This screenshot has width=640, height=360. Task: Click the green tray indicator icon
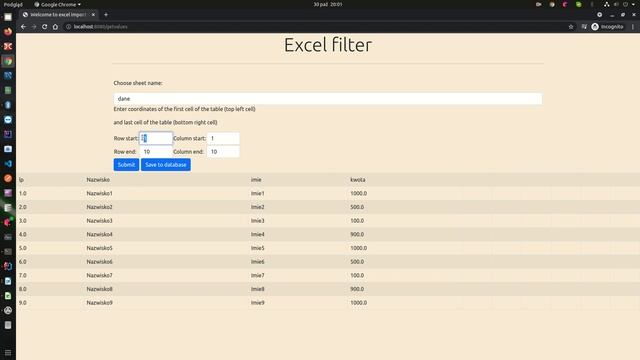(x=578, y=4)
